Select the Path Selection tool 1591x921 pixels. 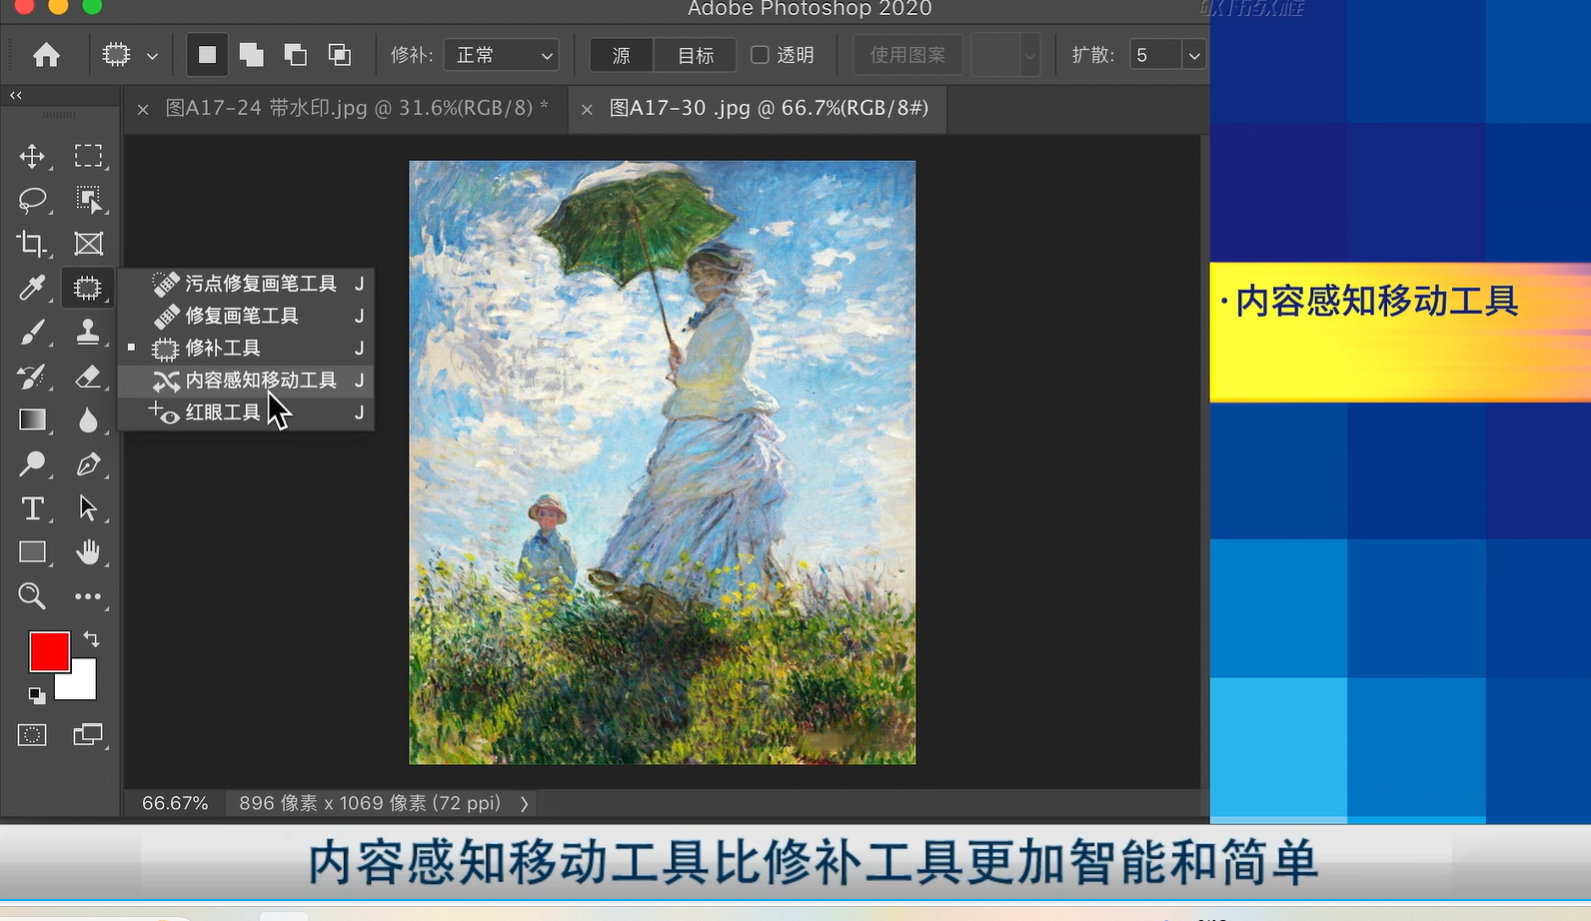click(88, 508)
